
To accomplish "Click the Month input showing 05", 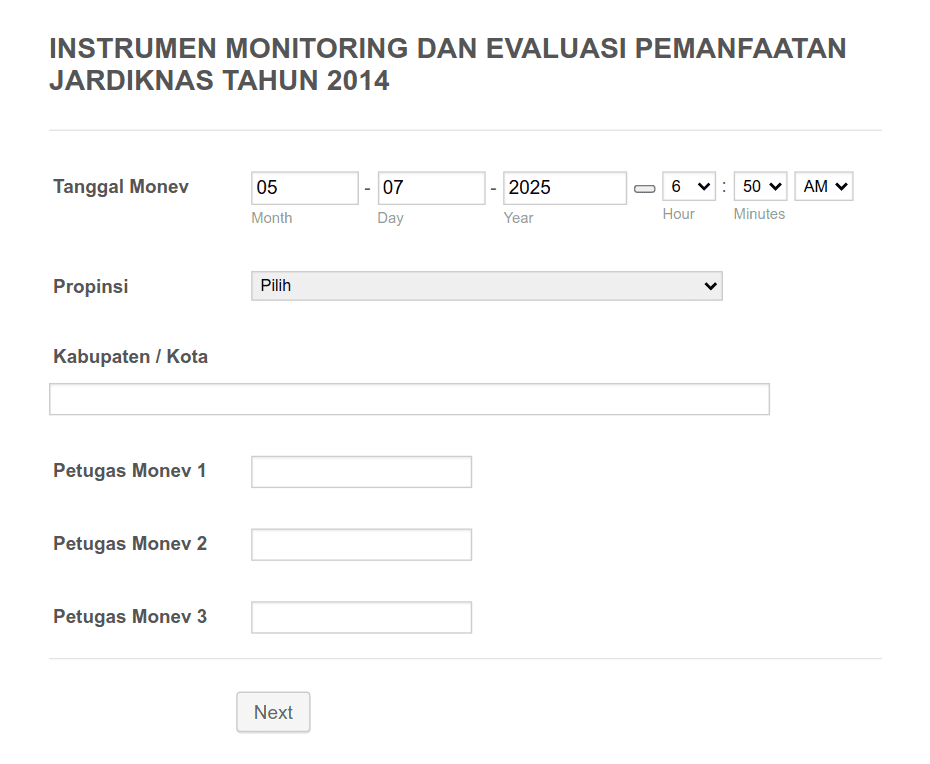I will coord(304,187).
